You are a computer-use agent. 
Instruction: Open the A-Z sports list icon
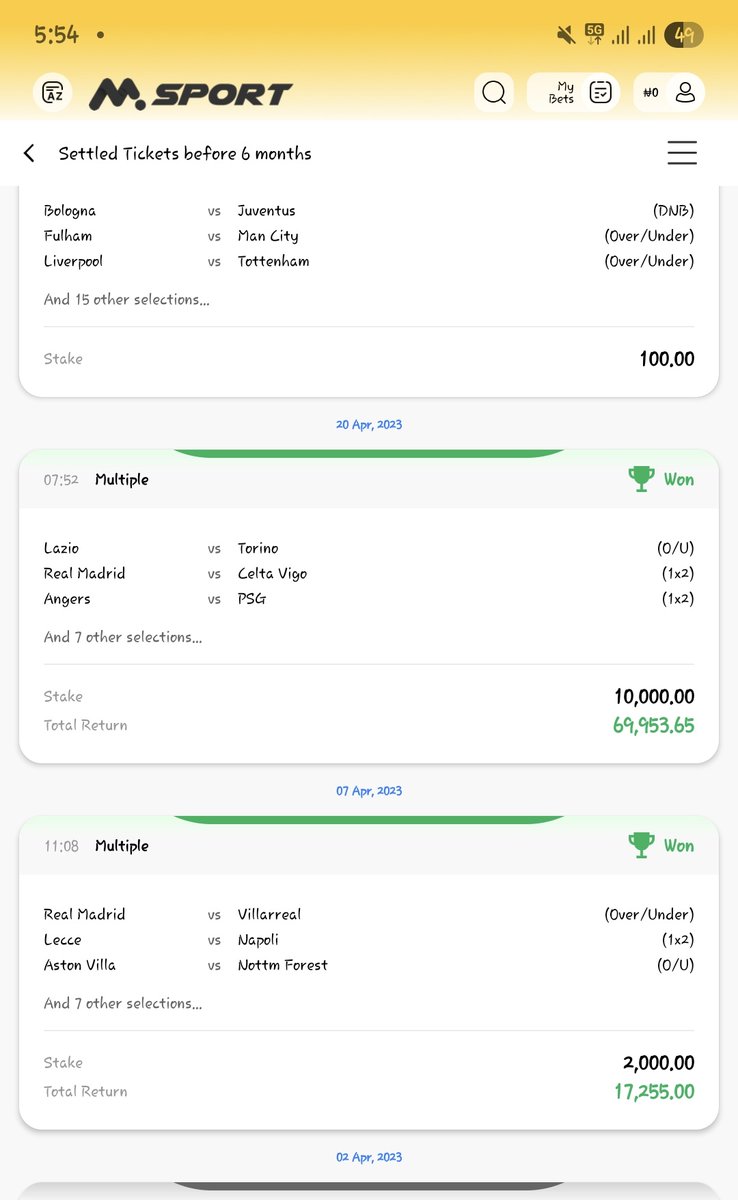52,93
